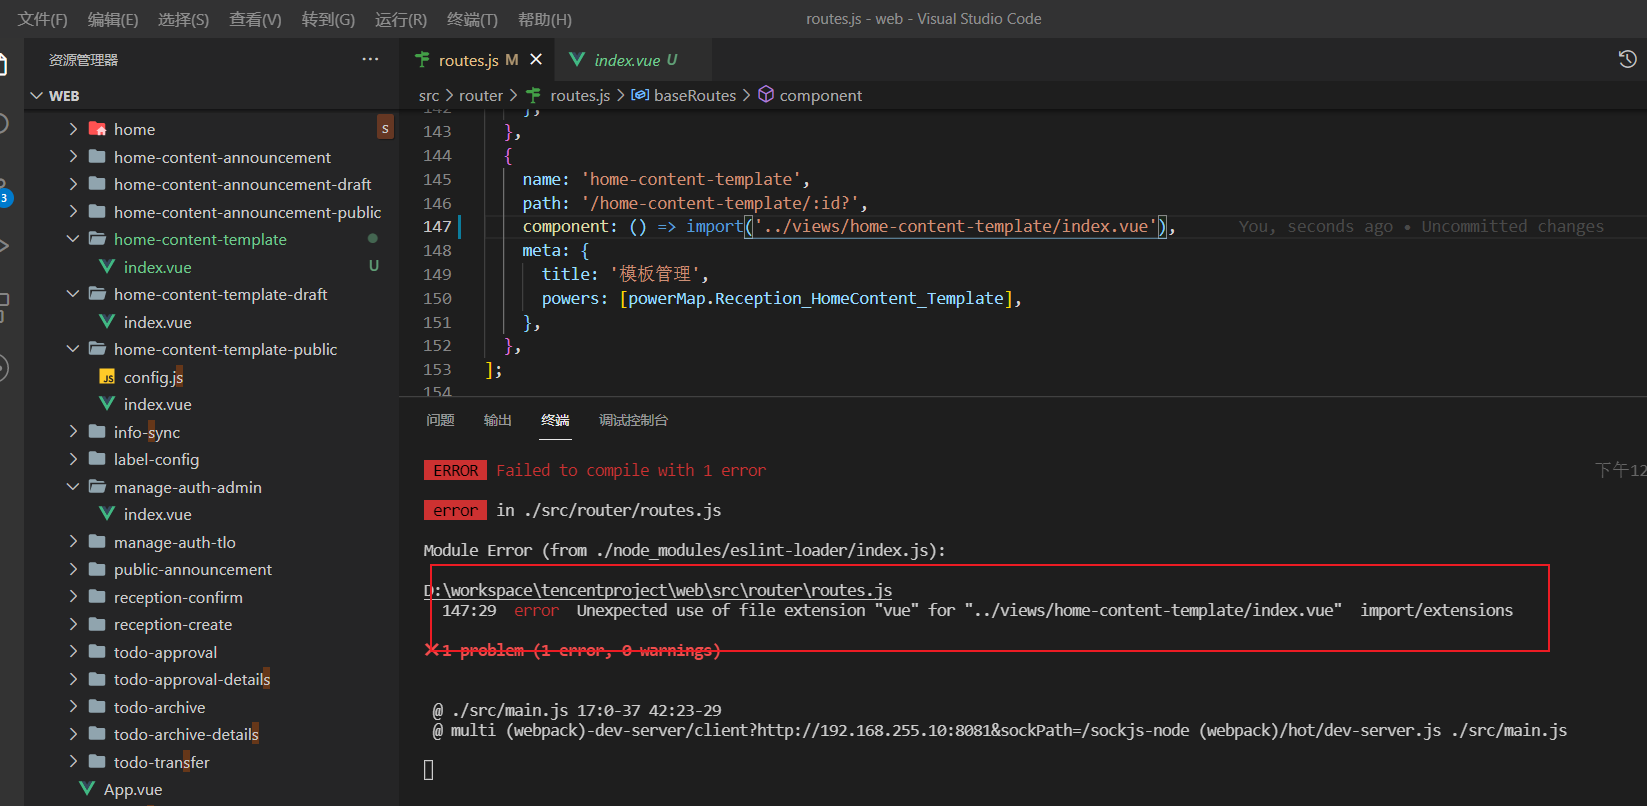Image resolution: width=1647 pixels, height=806 pixels.
Task: Click the home folder icon in explorer
Action: point(97,129)
